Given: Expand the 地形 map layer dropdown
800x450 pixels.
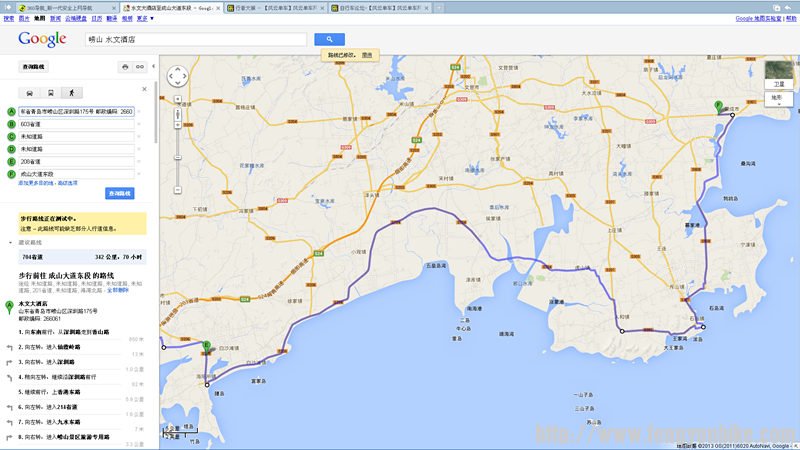Looking at the screenshot, I should click(778, 98).
